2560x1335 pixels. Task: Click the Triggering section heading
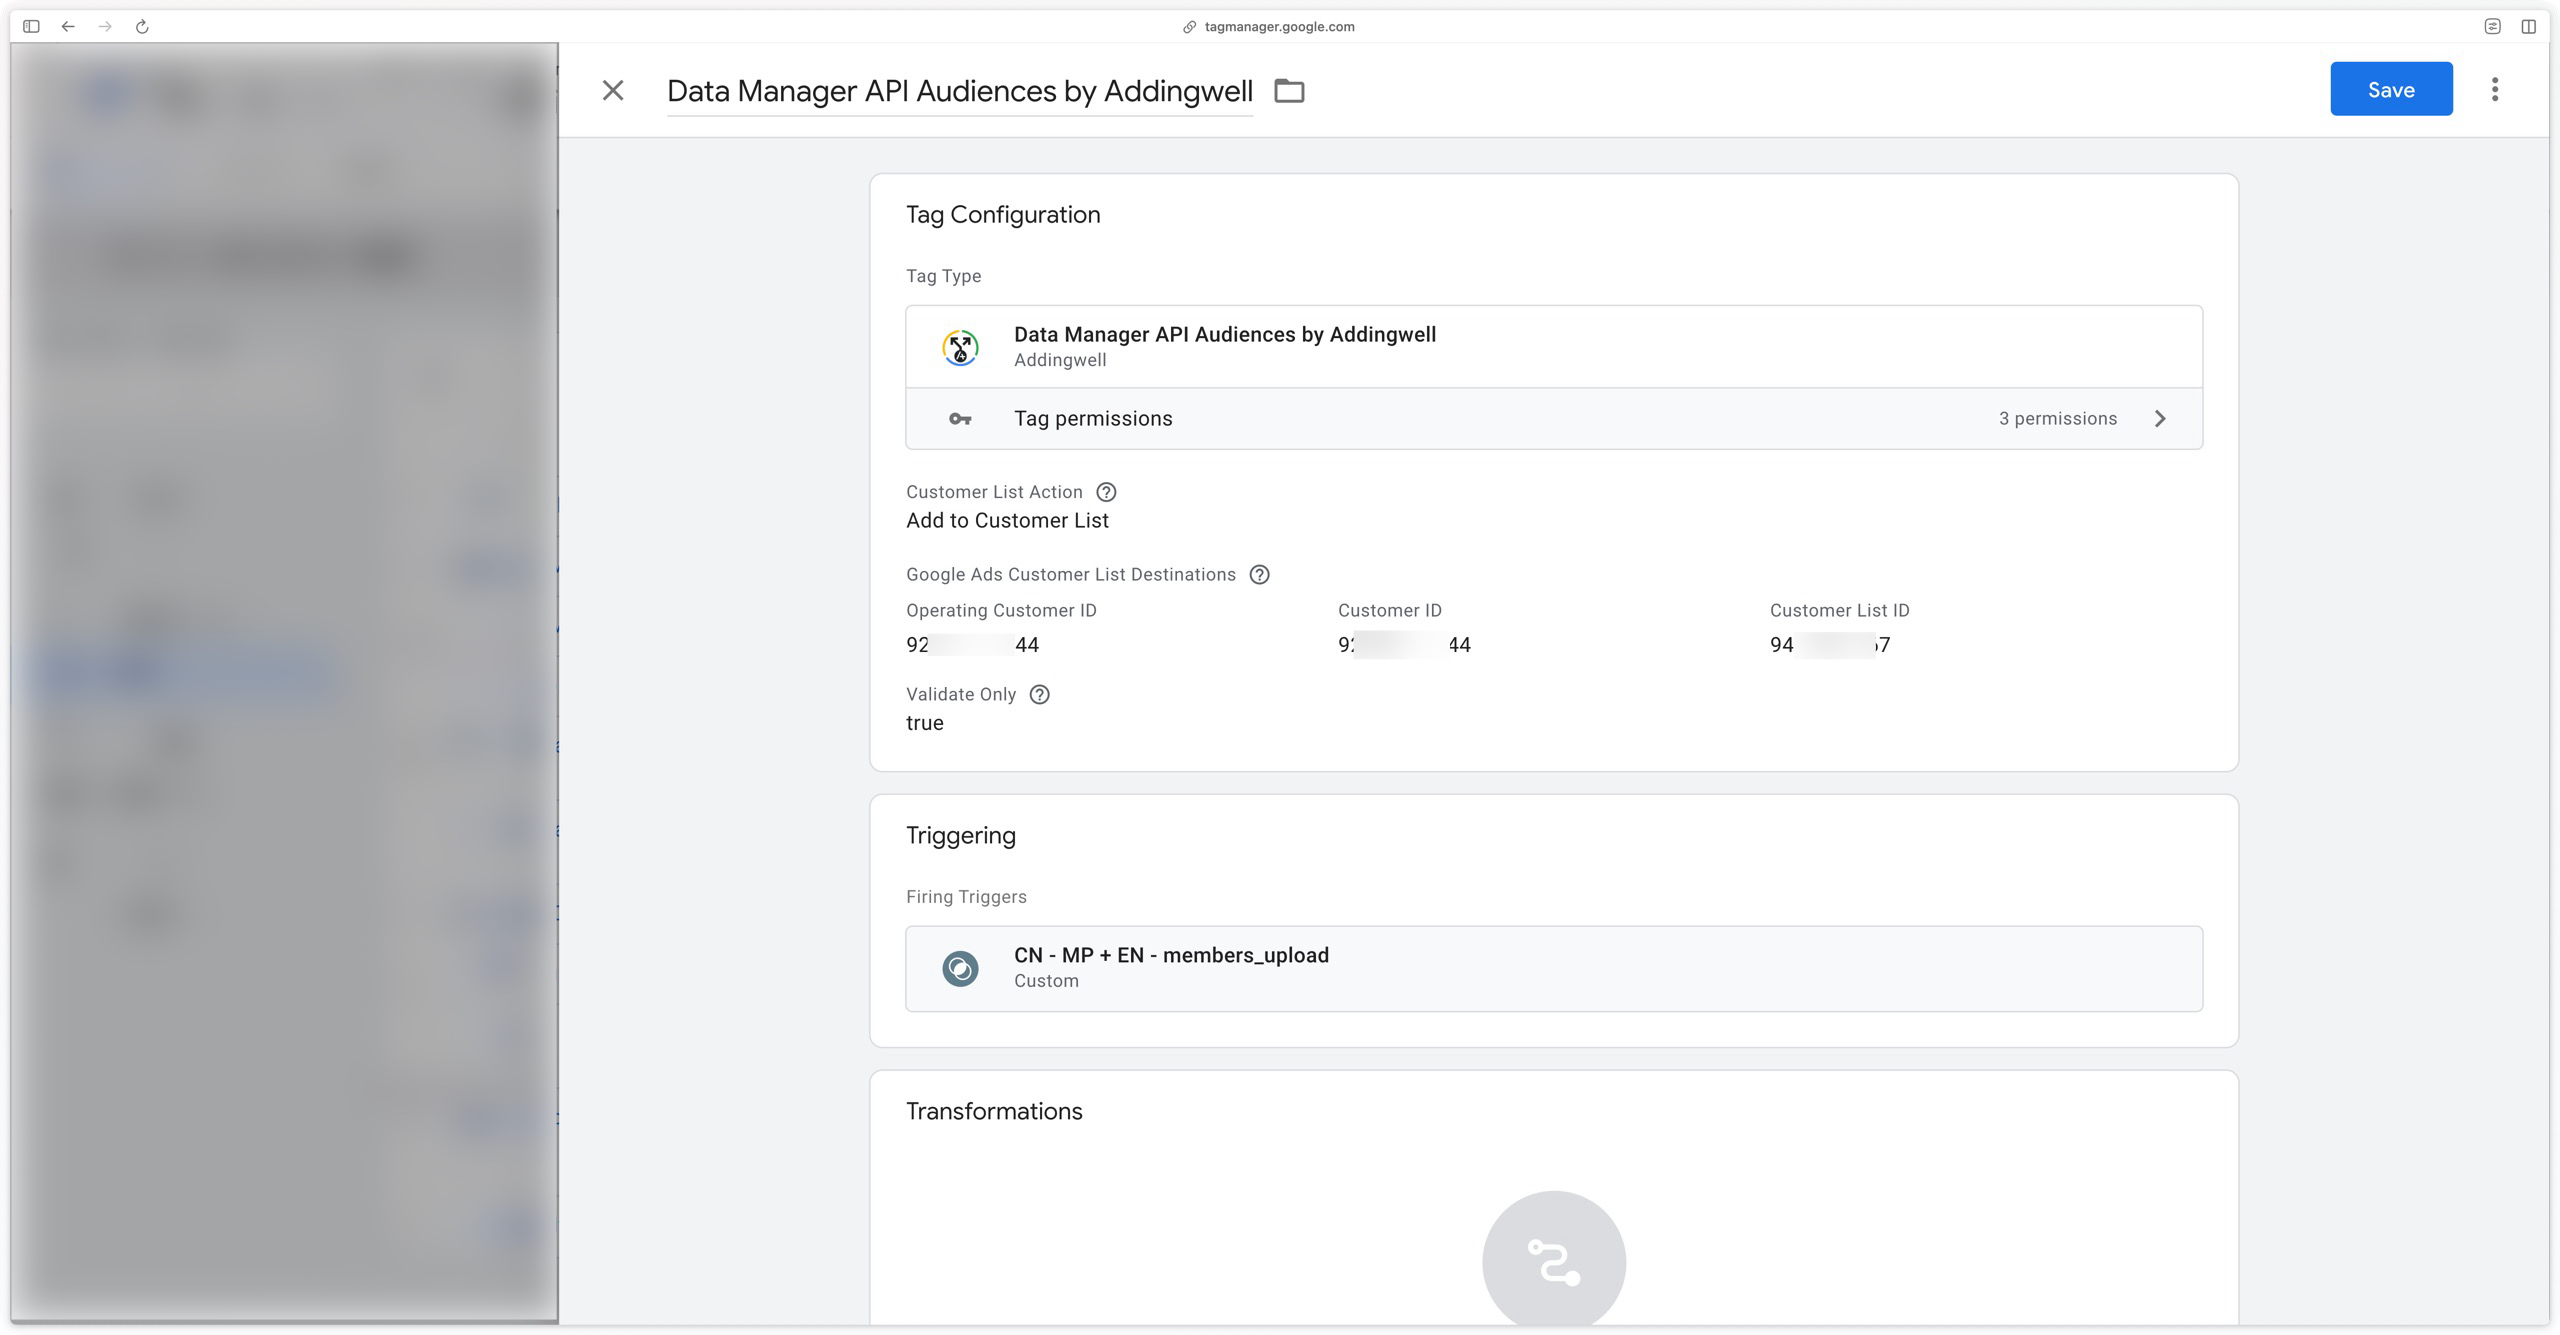pos(960,836)
